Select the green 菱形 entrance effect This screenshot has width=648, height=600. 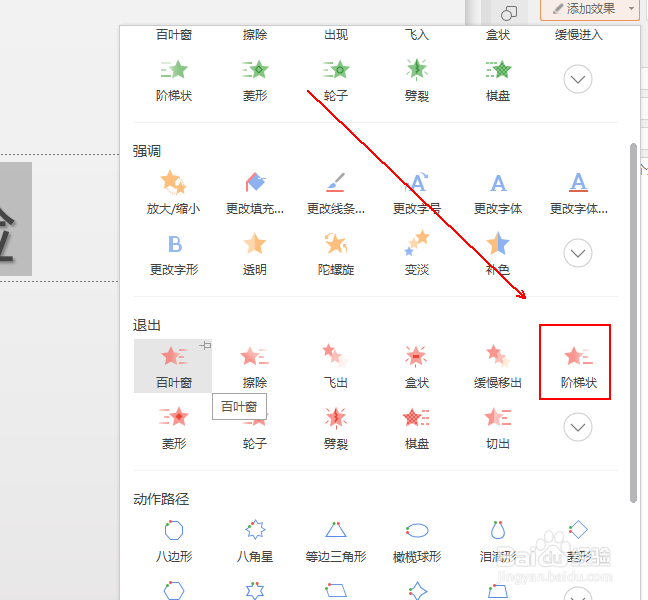(x=255, y=80)
